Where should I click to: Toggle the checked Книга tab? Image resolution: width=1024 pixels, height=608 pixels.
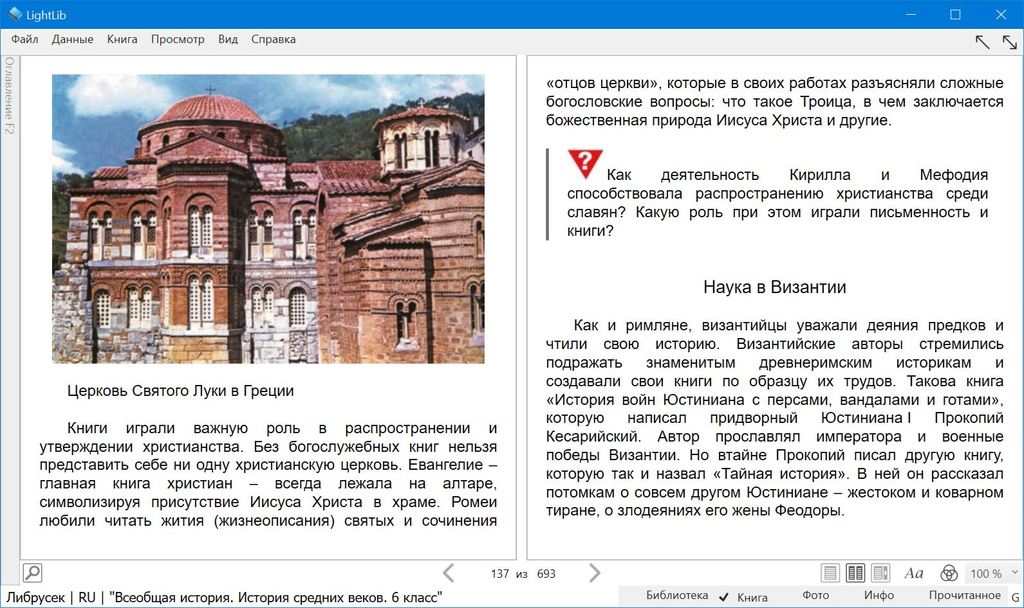pos(745,597)
